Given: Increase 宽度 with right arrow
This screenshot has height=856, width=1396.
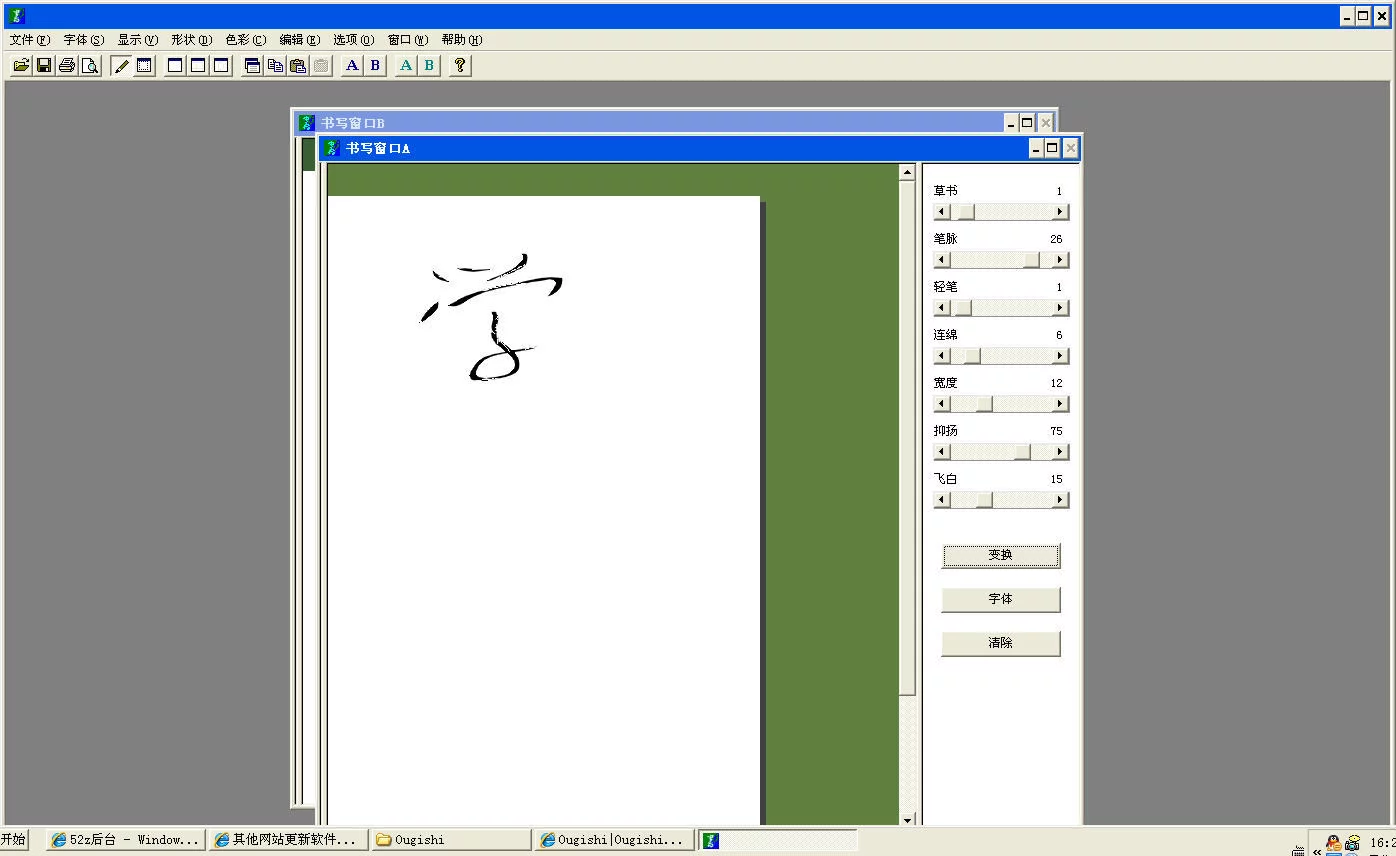Looking at the screenshot, I should 1060,404.
